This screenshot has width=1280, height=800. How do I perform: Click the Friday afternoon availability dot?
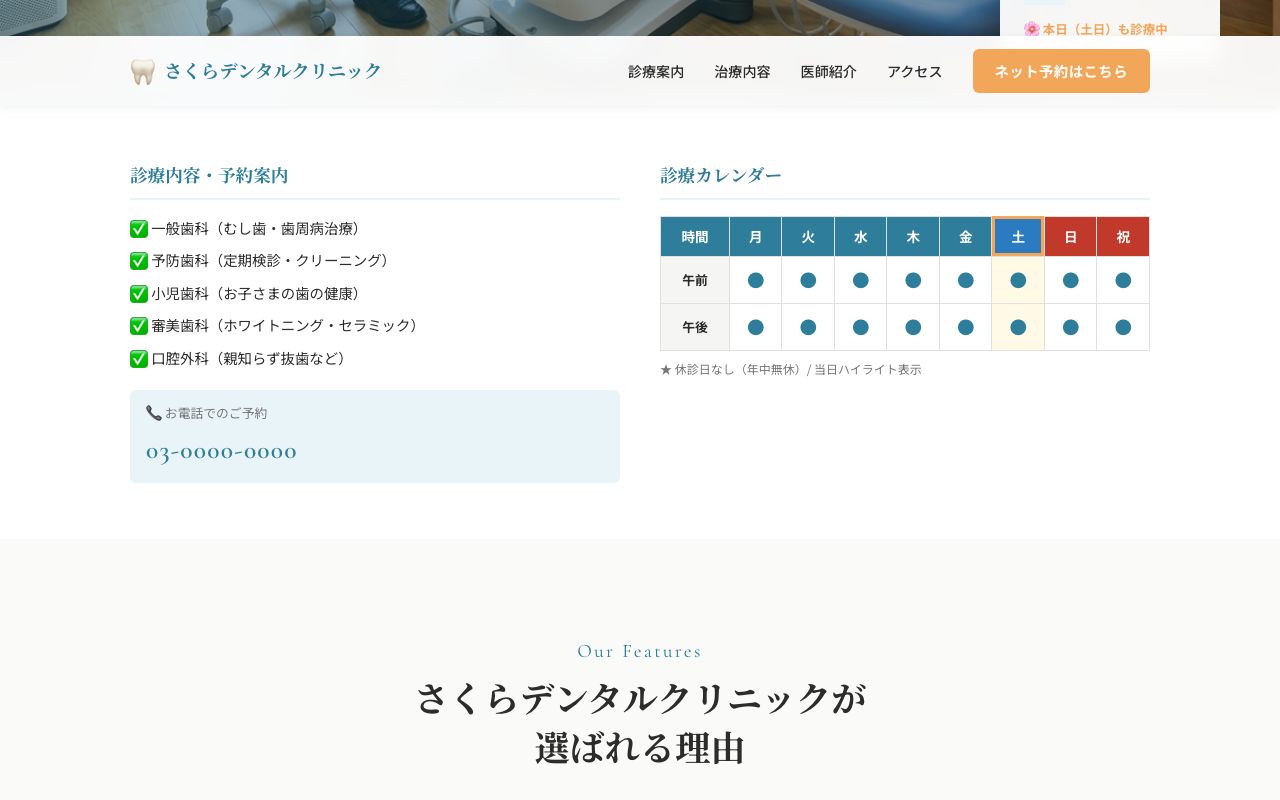[965, 327]
